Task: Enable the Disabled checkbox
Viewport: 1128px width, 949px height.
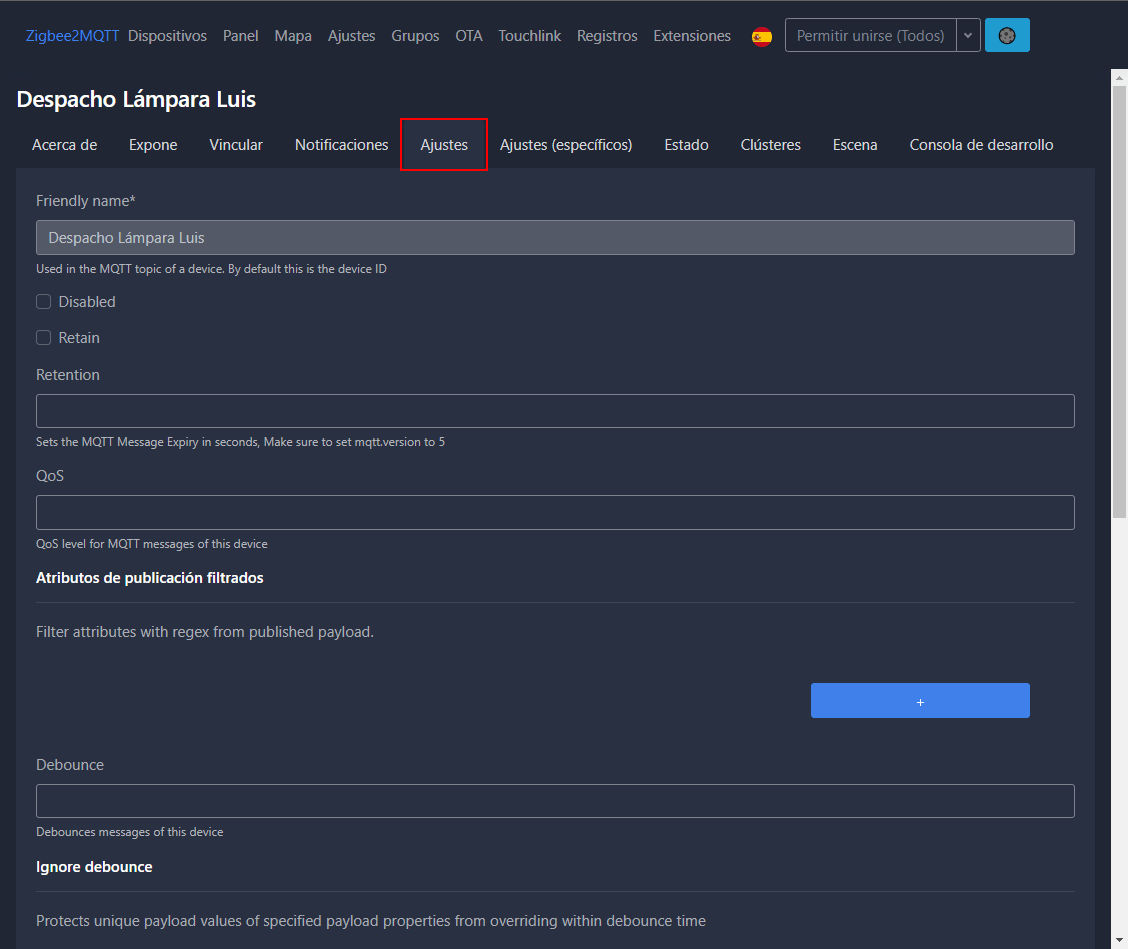Action: click(44, 302)
